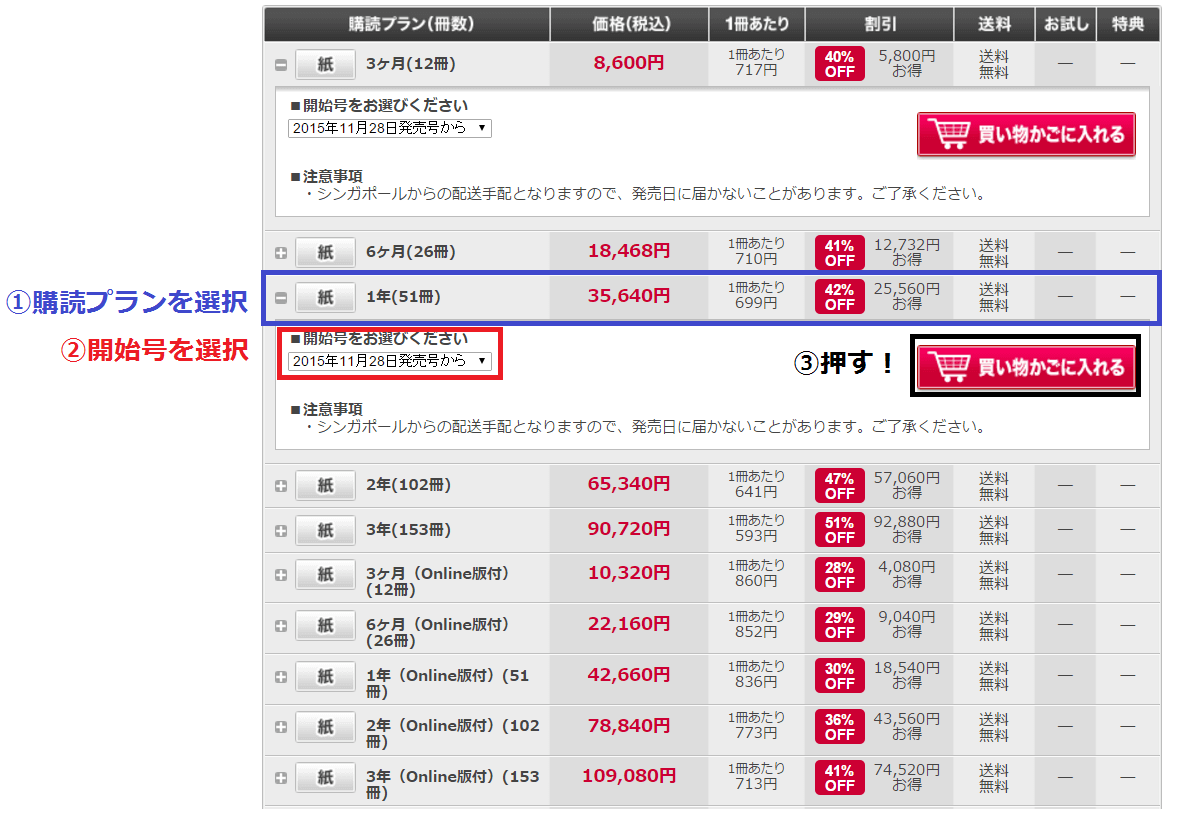Expand the 6ヶ月(26冊) plan row

click(280, 251)
